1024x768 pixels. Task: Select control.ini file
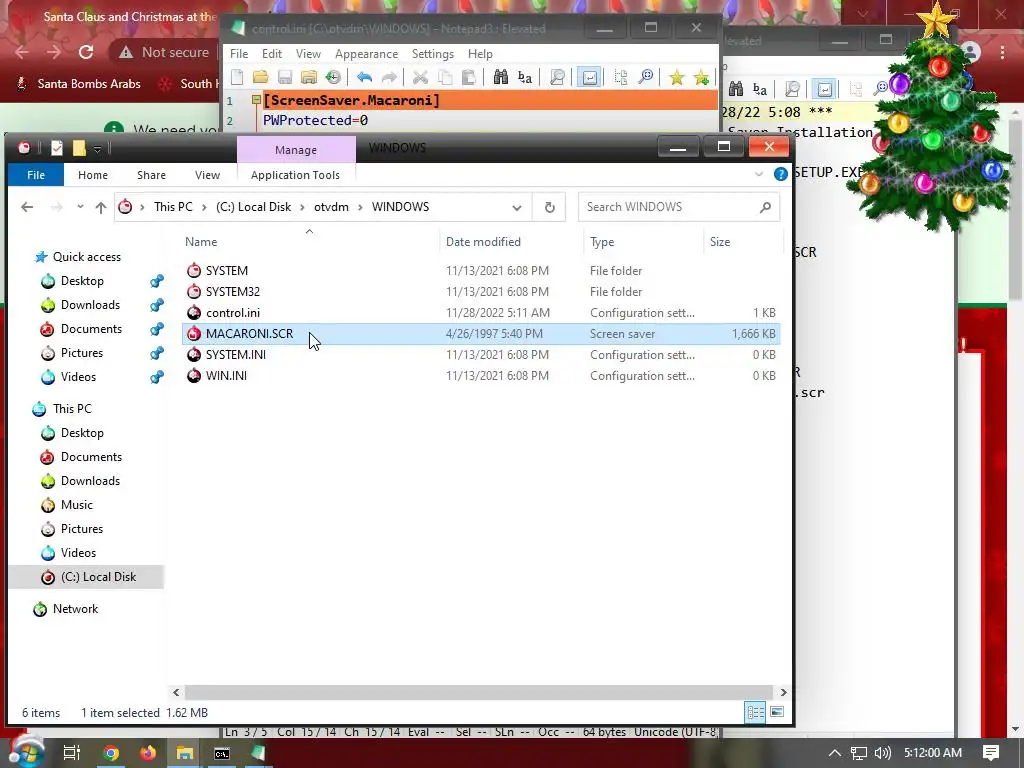click(481, 313)
